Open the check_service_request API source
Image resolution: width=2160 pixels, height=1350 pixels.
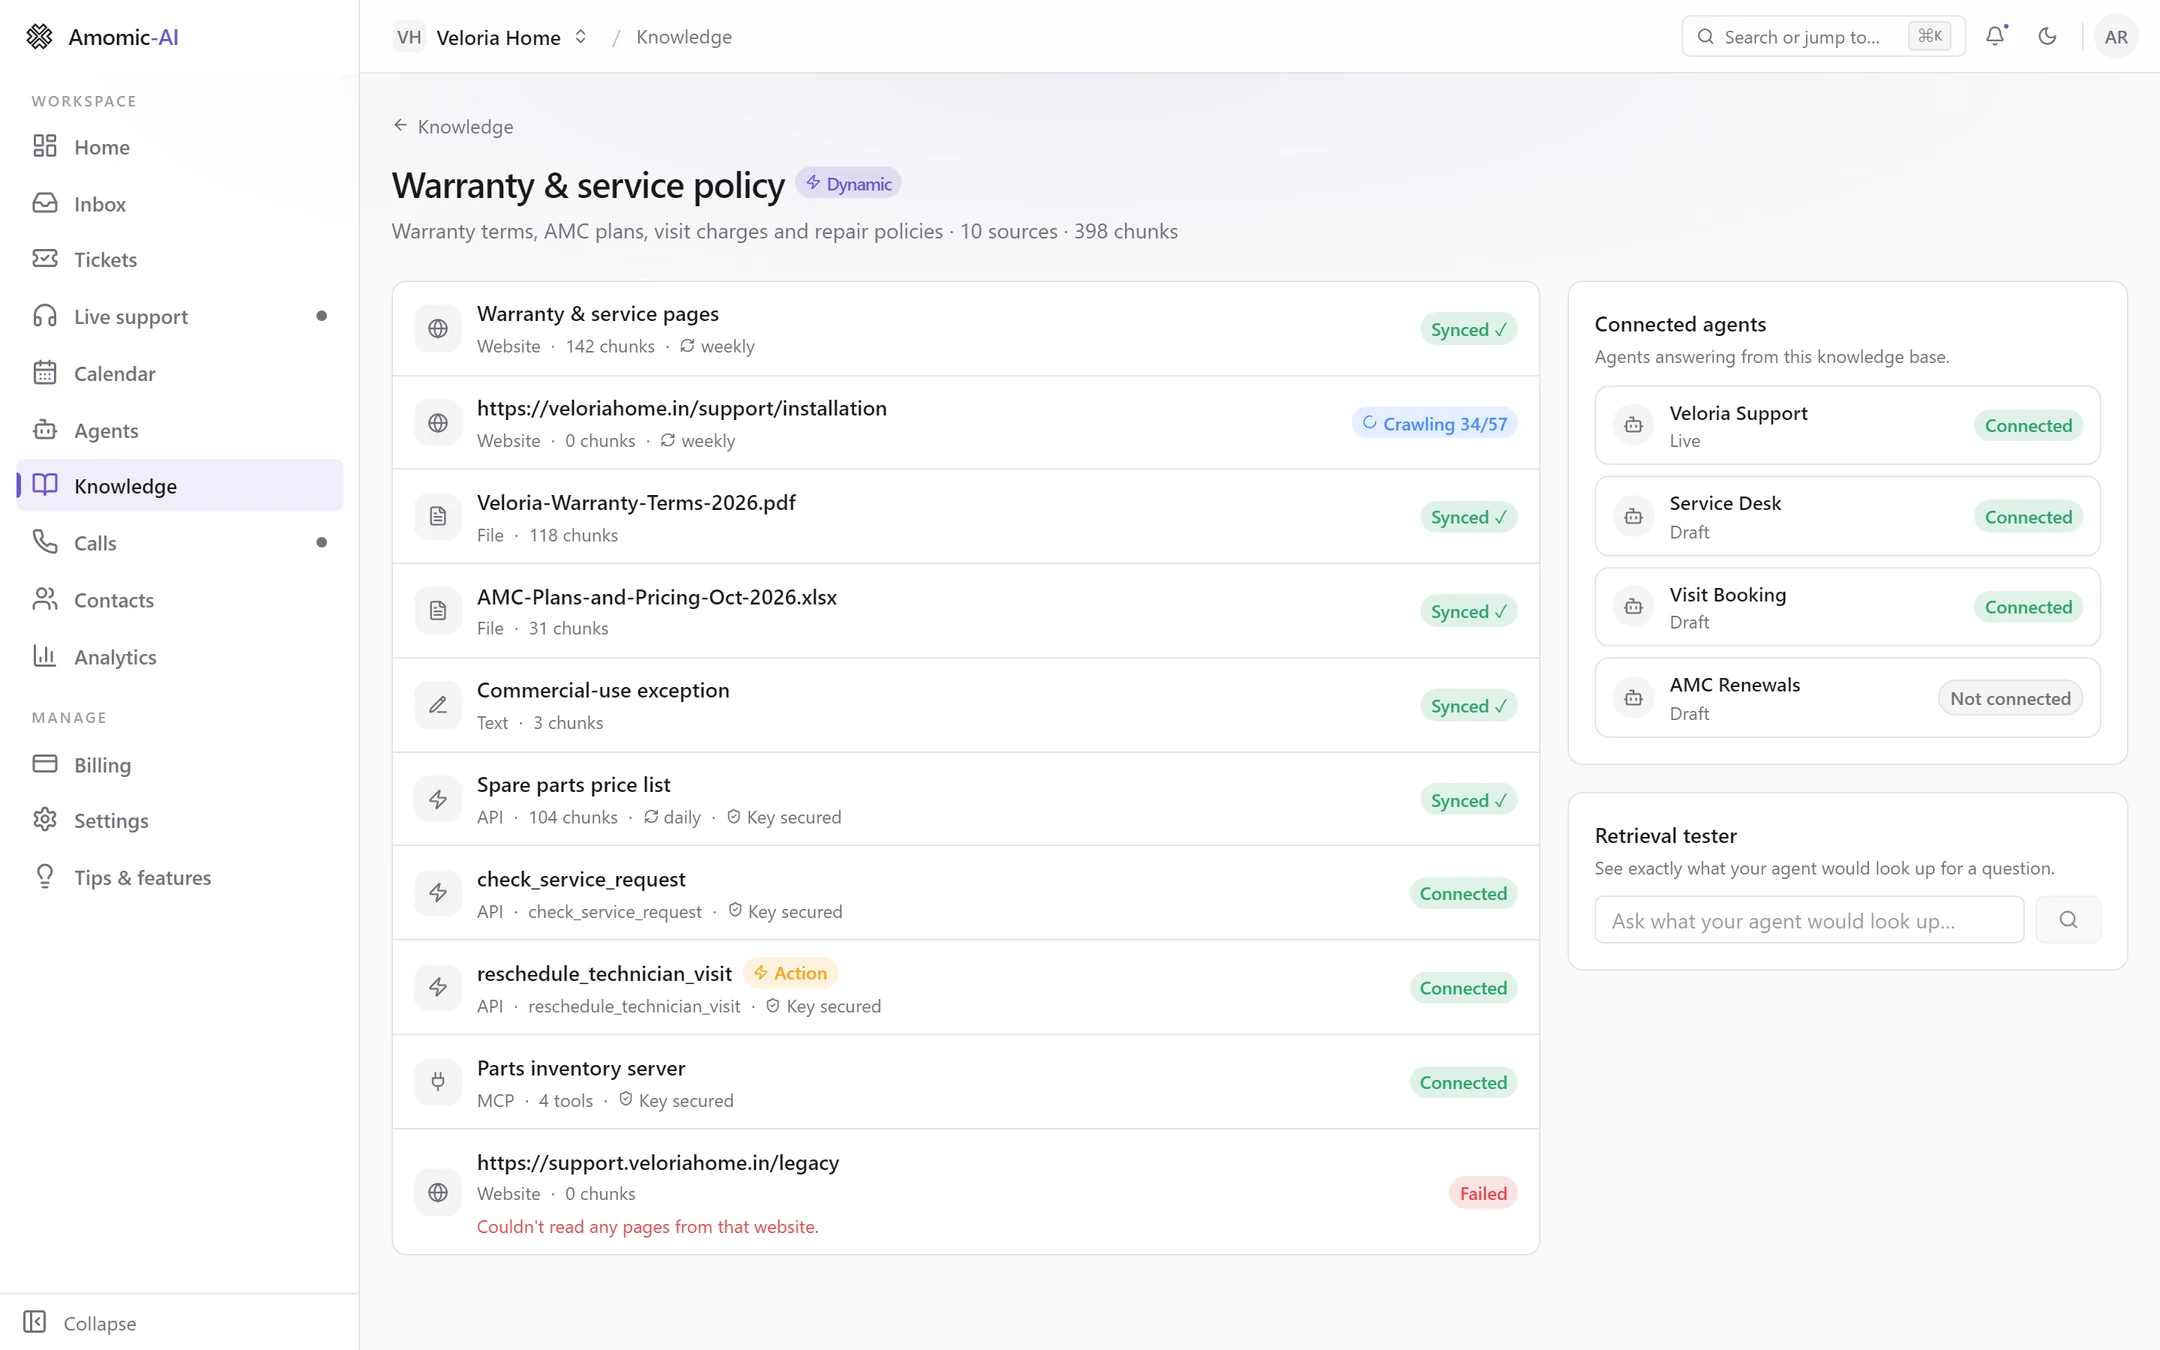(x=966, y=893)
